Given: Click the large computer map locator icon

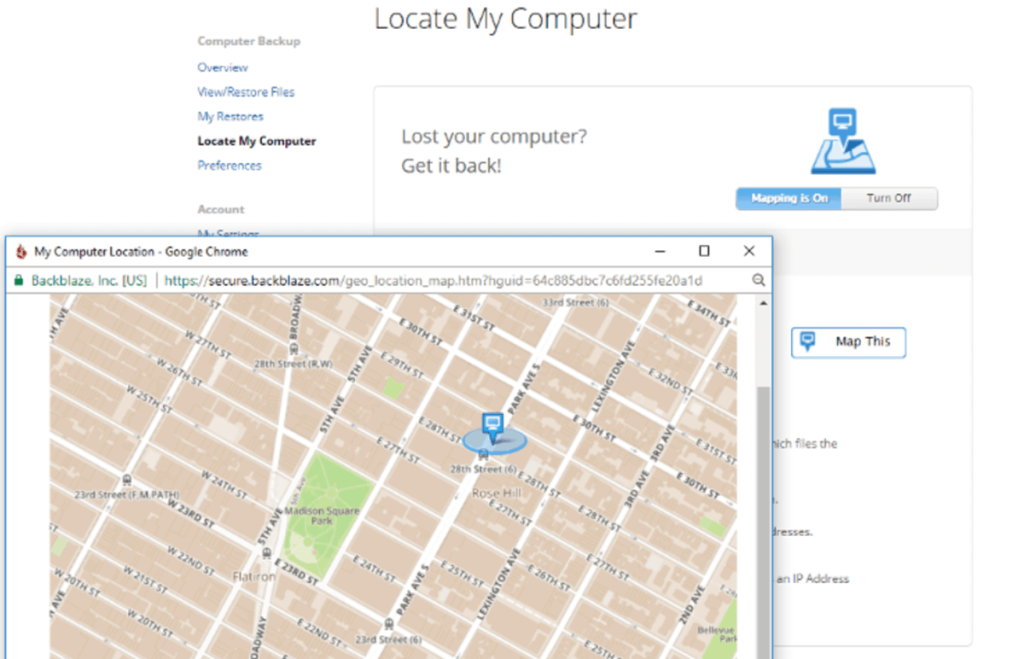Looking at the screenshot, I should pos(842,141).
